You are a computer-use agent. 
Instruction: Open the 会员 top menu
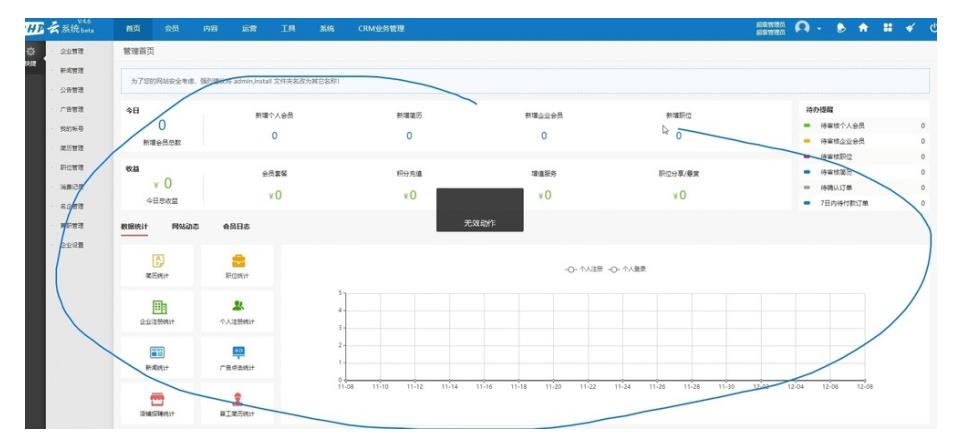pyautogui.click(x=172, y=28)
